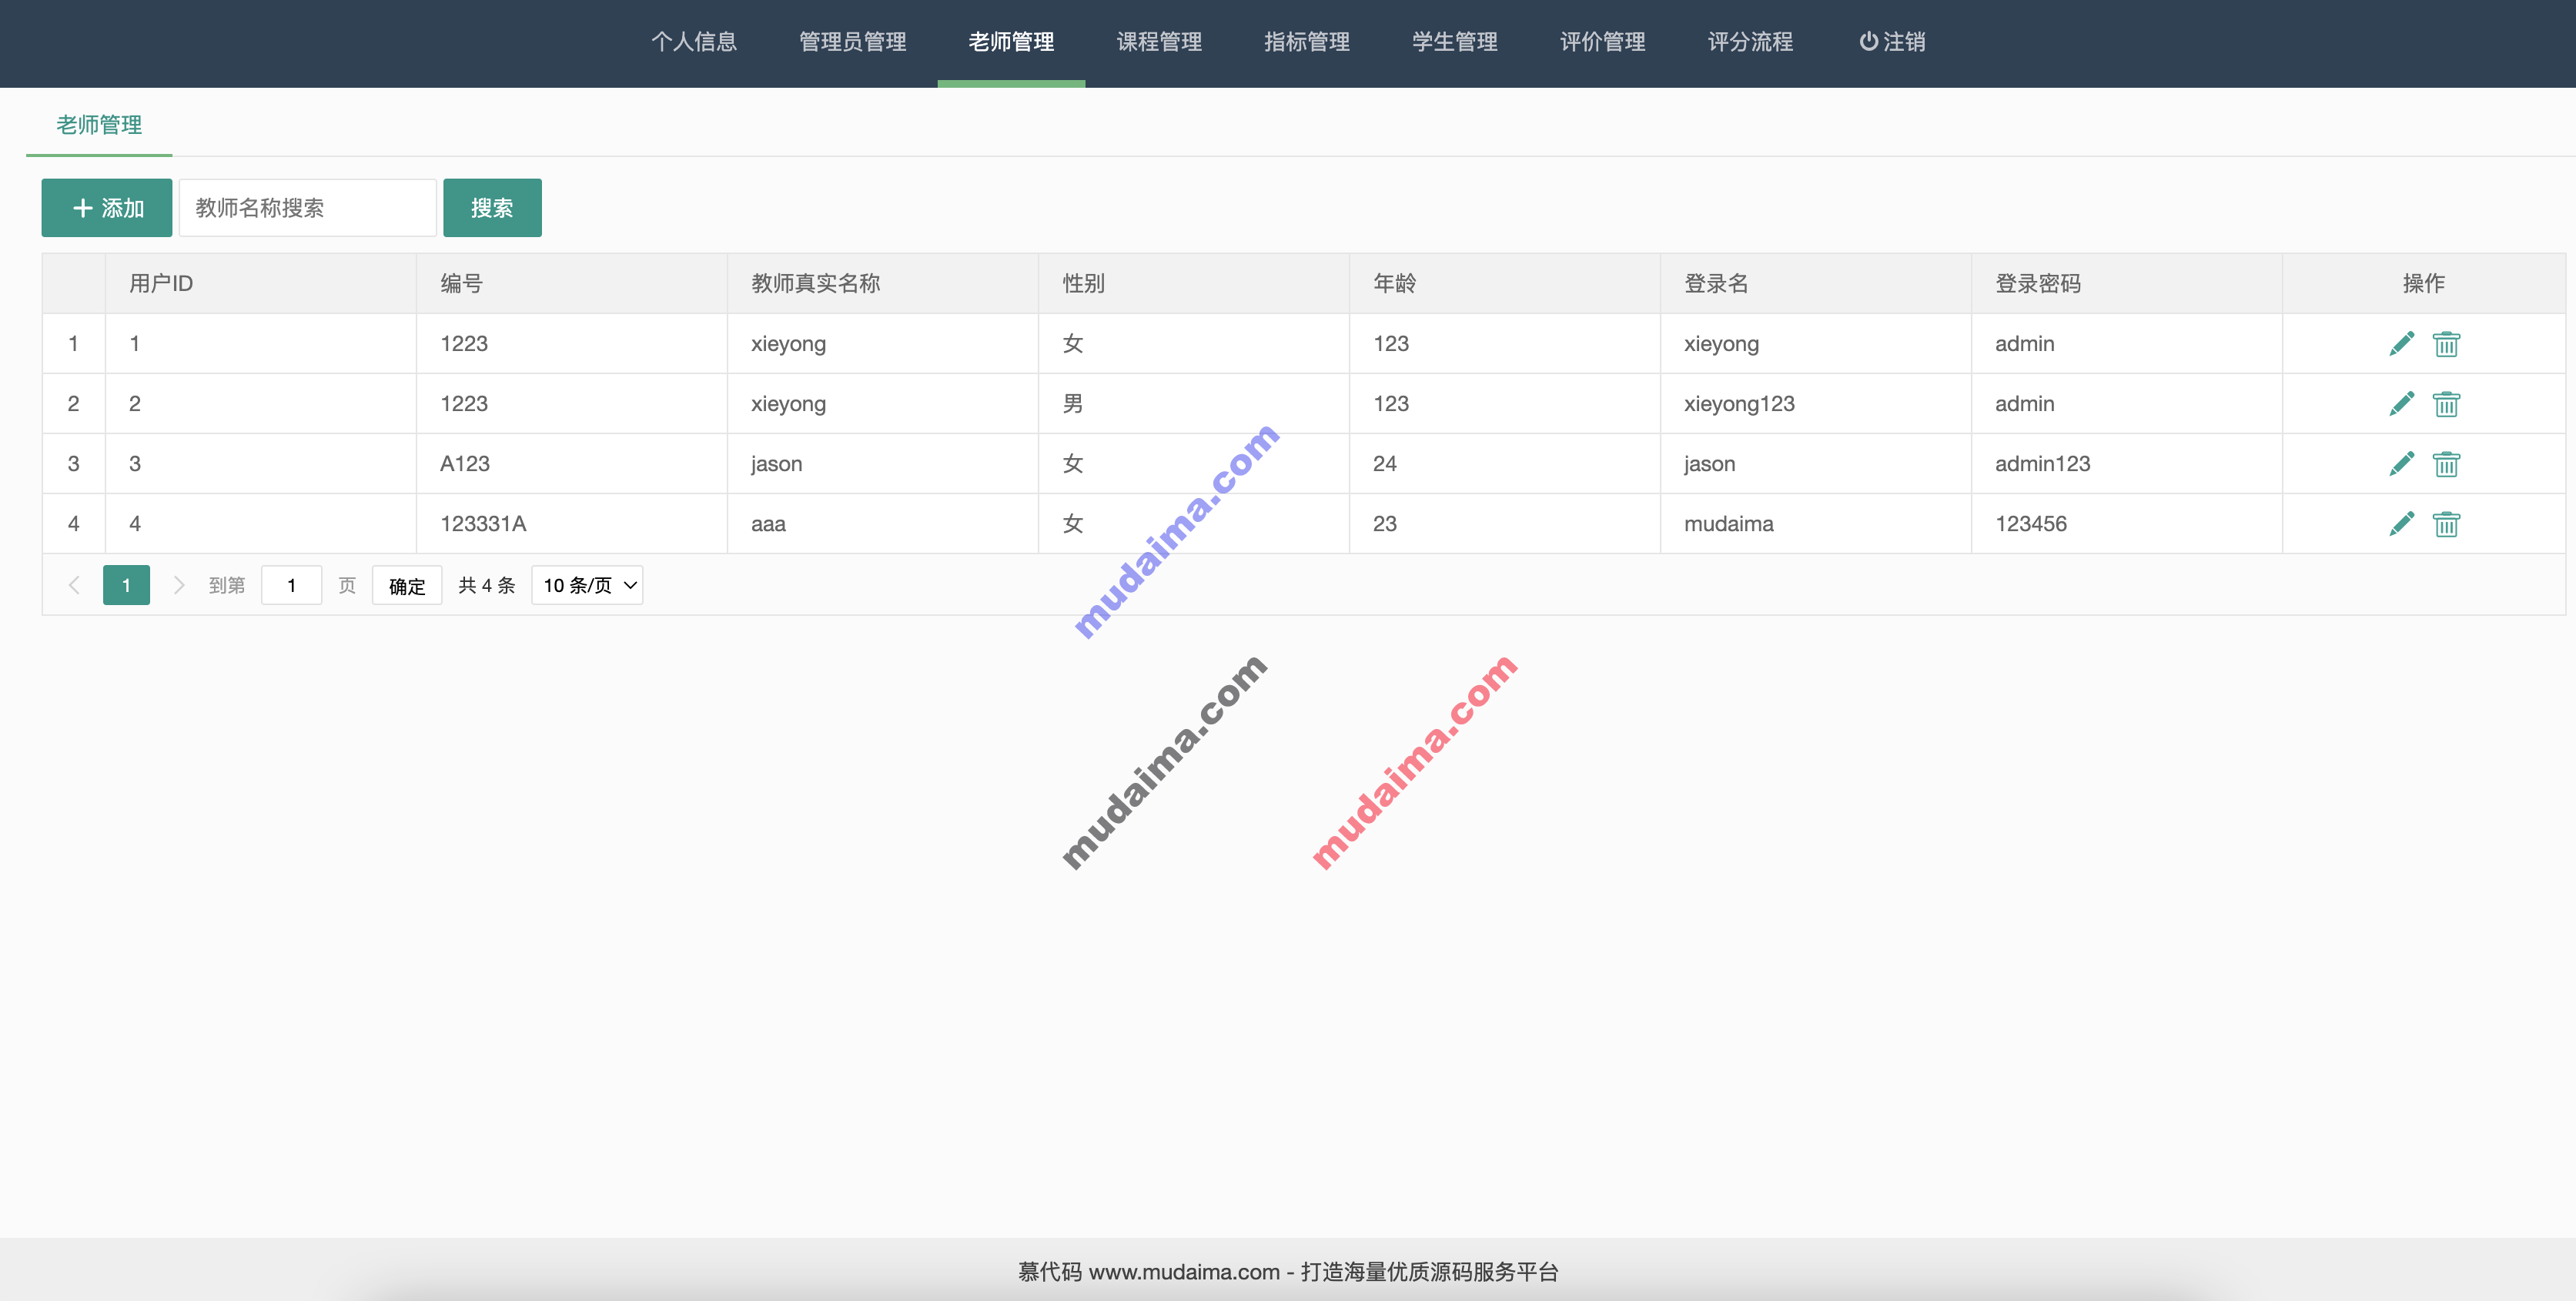Open the 10 条/页 page size dropdown
The height and width of the screenshot is (1301, 2576).
pos(587,585)
